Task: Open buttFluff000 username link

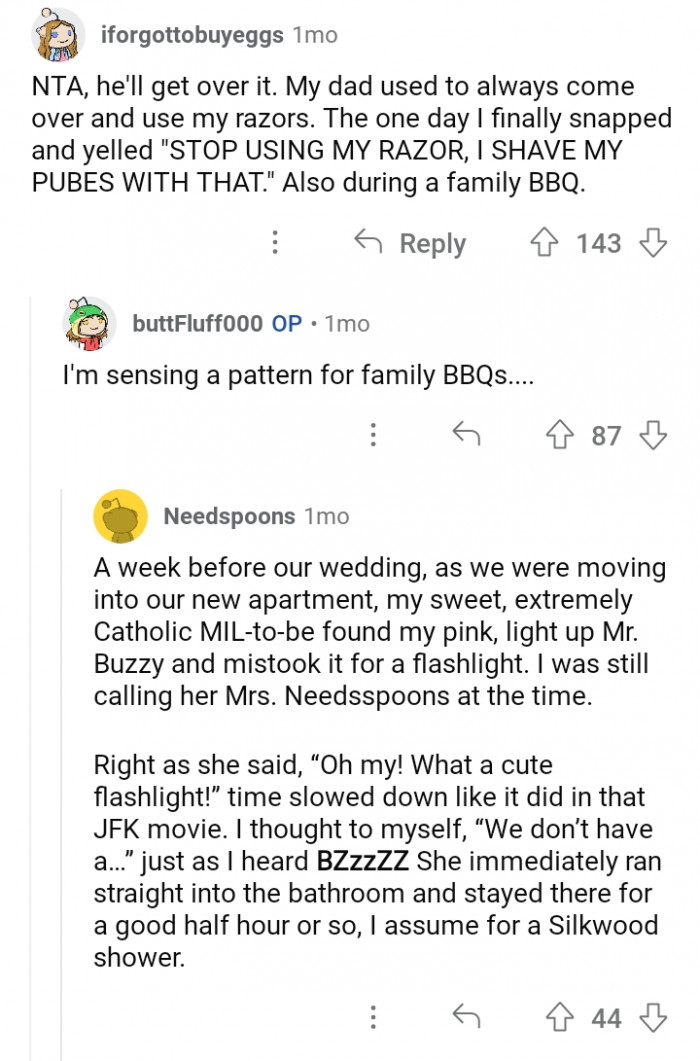Action: [x=198, y=324]
